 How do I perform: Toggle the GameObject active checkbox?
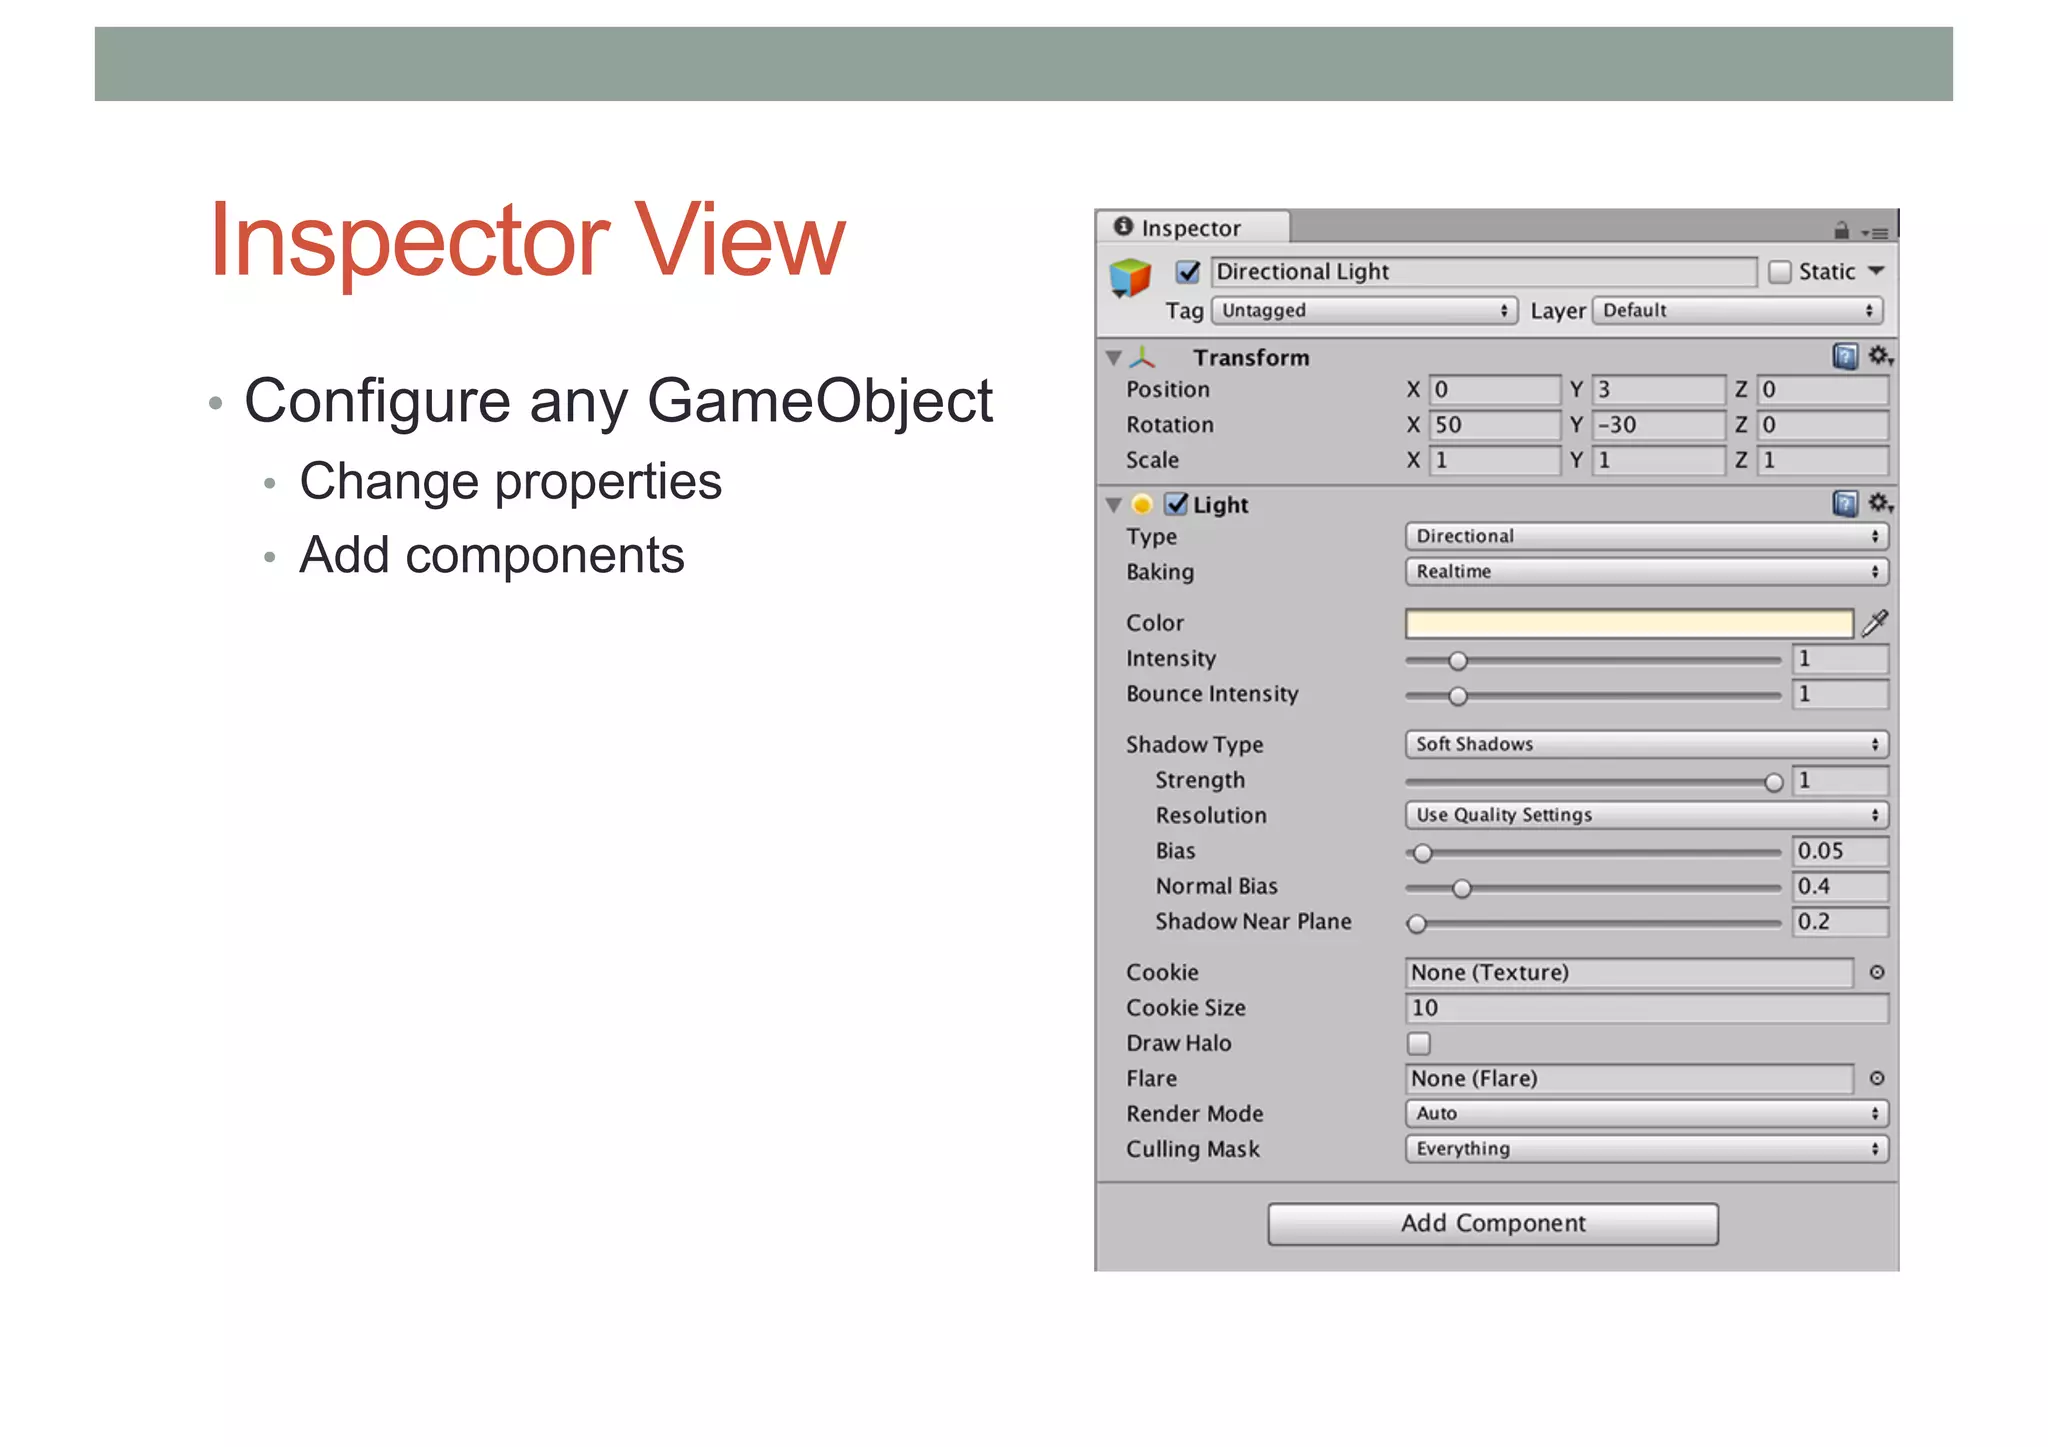click(1188, 271)
